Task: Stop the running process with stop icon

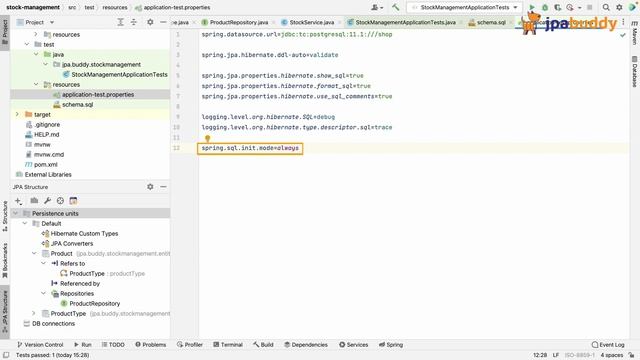Action: [x=589, y=7]
